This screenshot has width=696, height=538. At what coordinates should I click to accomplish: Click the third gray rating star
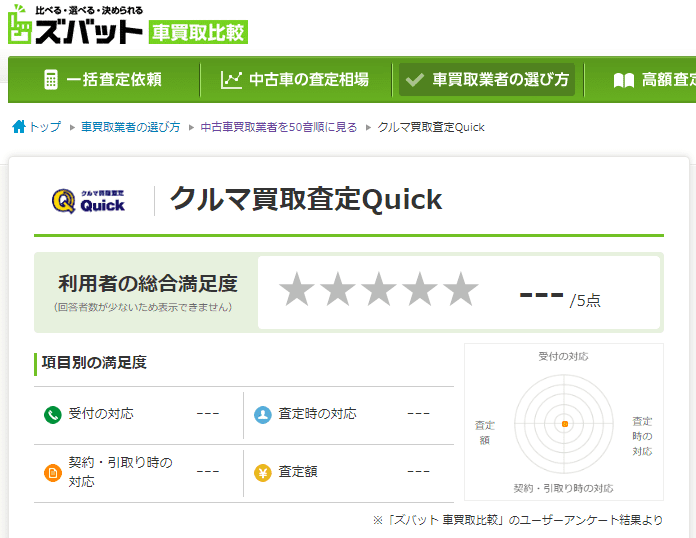(x=379, y=289)
